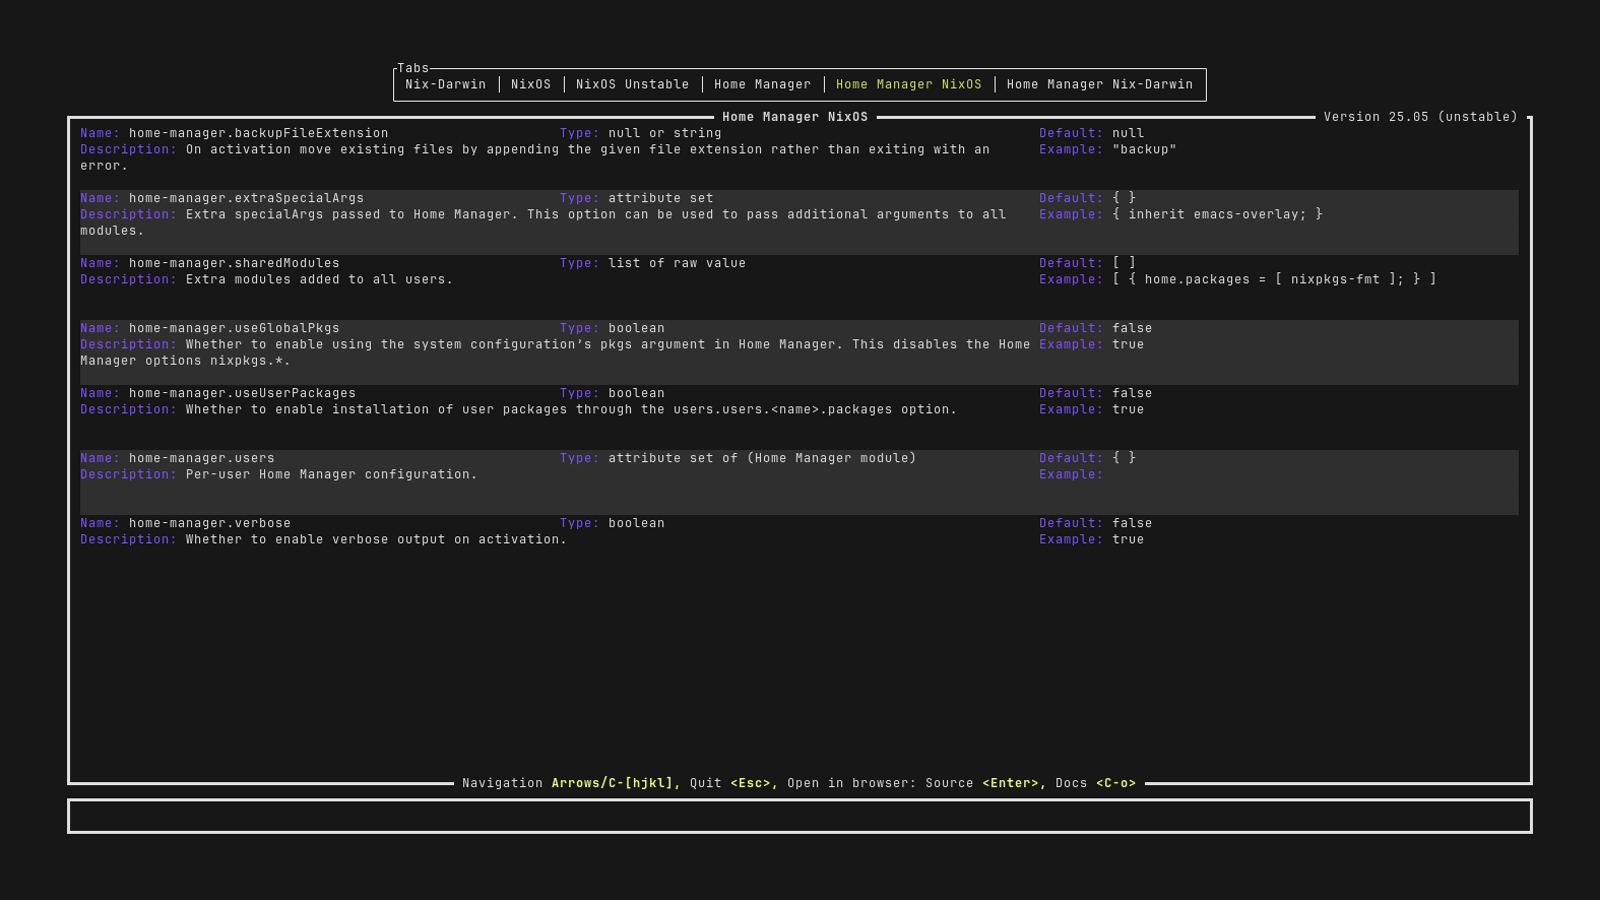Viewport: 1600px width, 900px height.
Task: Select the Home Manager NixOS tab
Action: coord(908,85)
